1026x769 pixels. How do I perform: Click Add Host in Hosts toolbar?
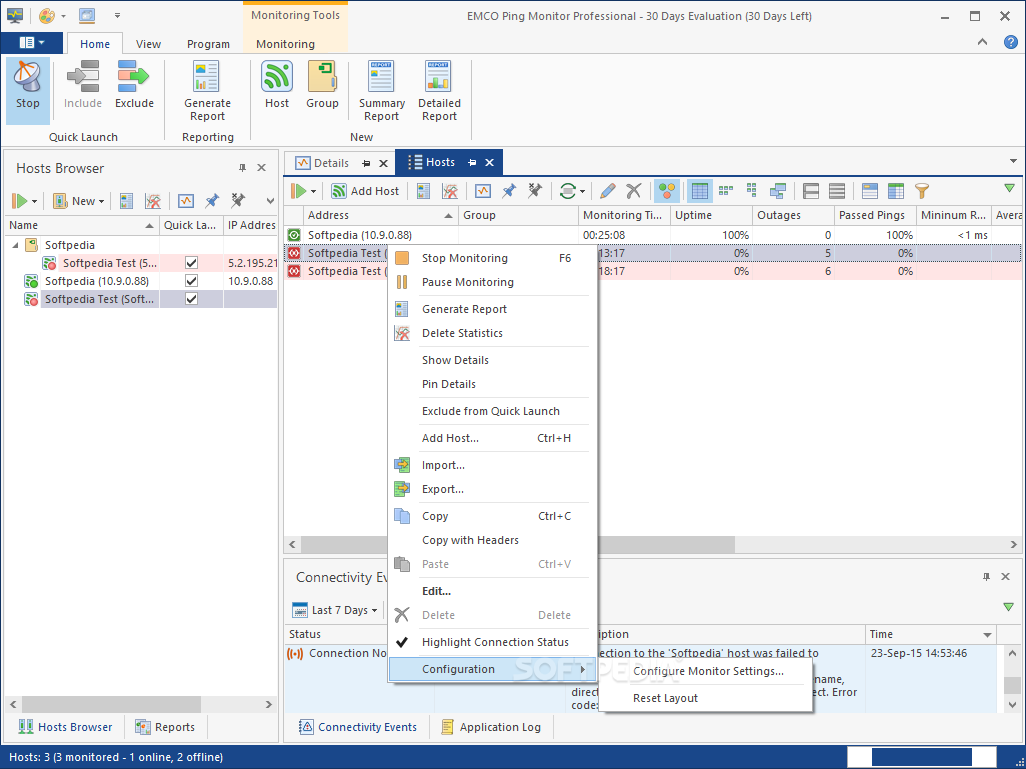pos(365,190)
